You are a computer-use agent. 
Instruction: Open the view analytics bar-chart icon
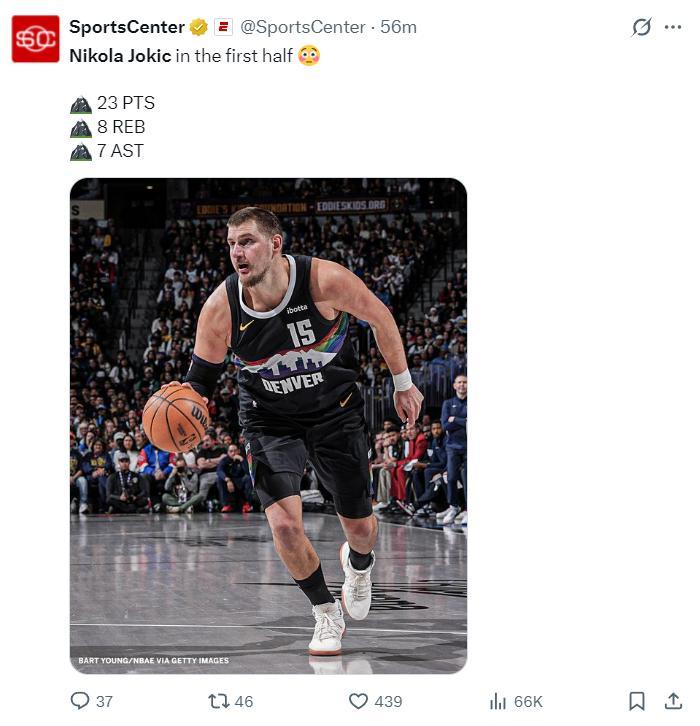(x=497, y=701)
